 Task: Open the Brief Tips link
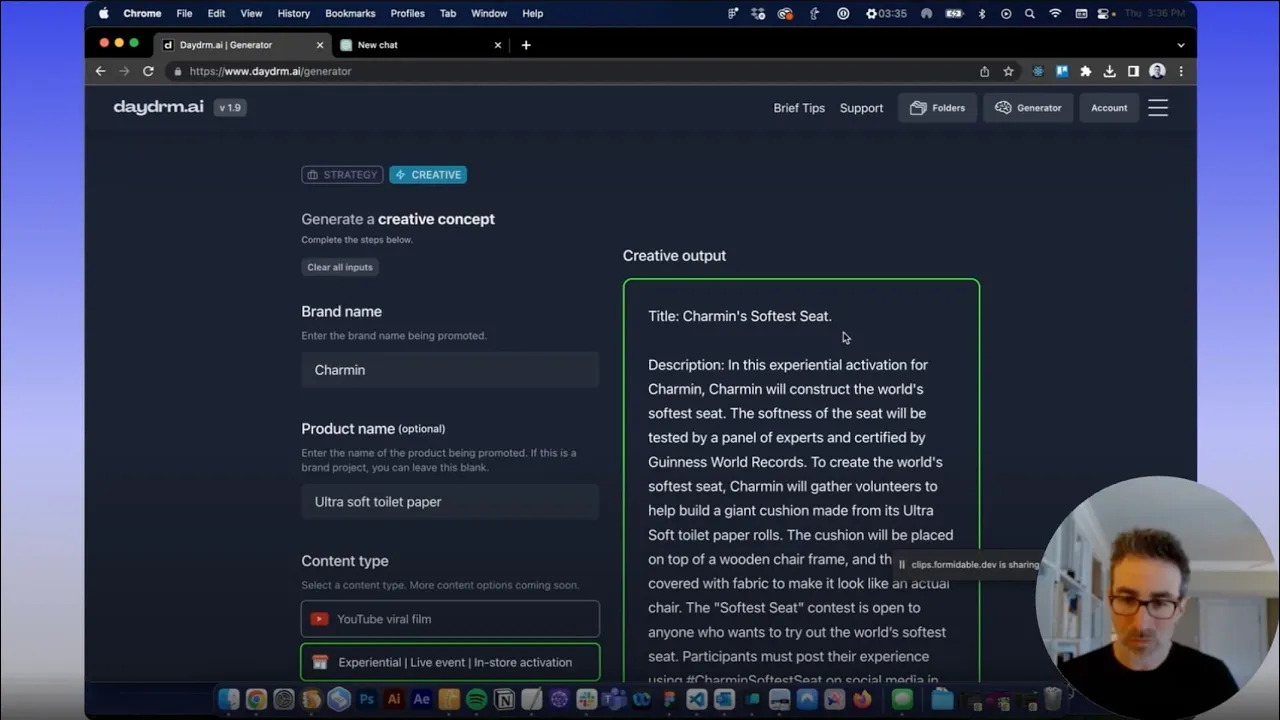[799, 108]
